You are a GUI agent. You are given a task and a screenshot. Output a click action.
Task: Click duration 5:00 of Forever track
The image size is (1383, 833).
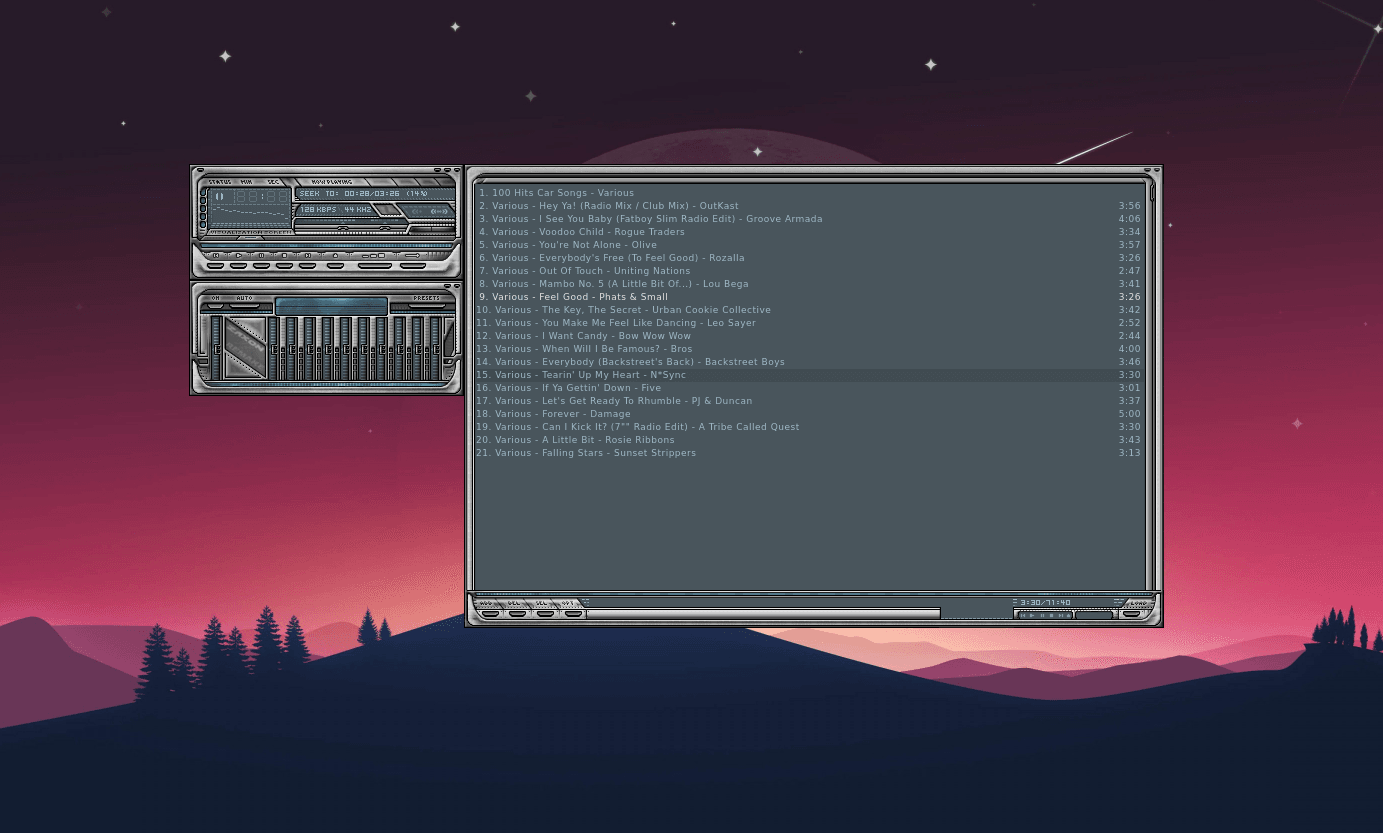1129,414
